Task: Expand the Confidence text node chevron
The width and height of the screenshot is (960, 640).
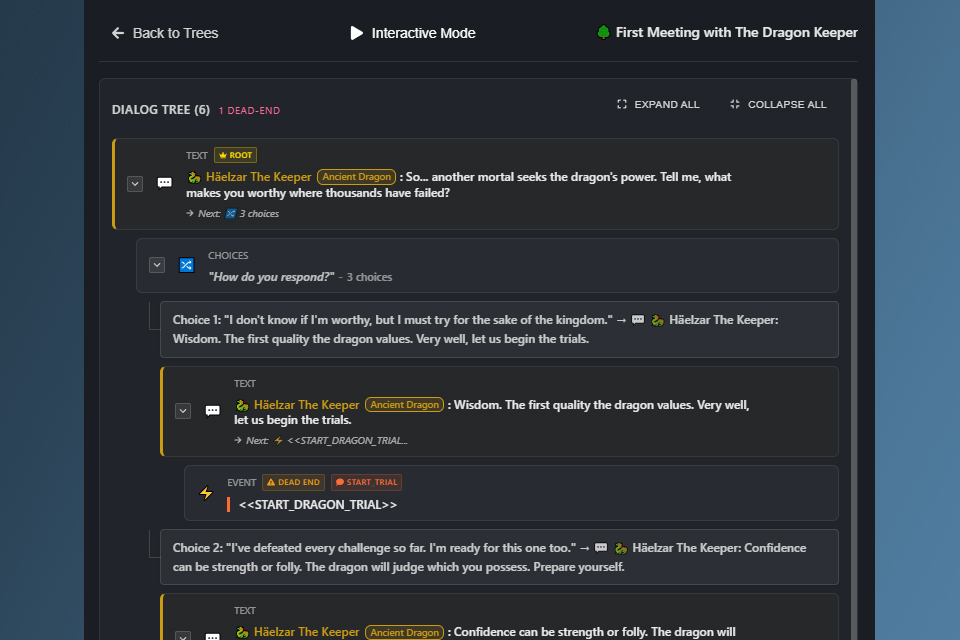Action: (x=182, y=637)
